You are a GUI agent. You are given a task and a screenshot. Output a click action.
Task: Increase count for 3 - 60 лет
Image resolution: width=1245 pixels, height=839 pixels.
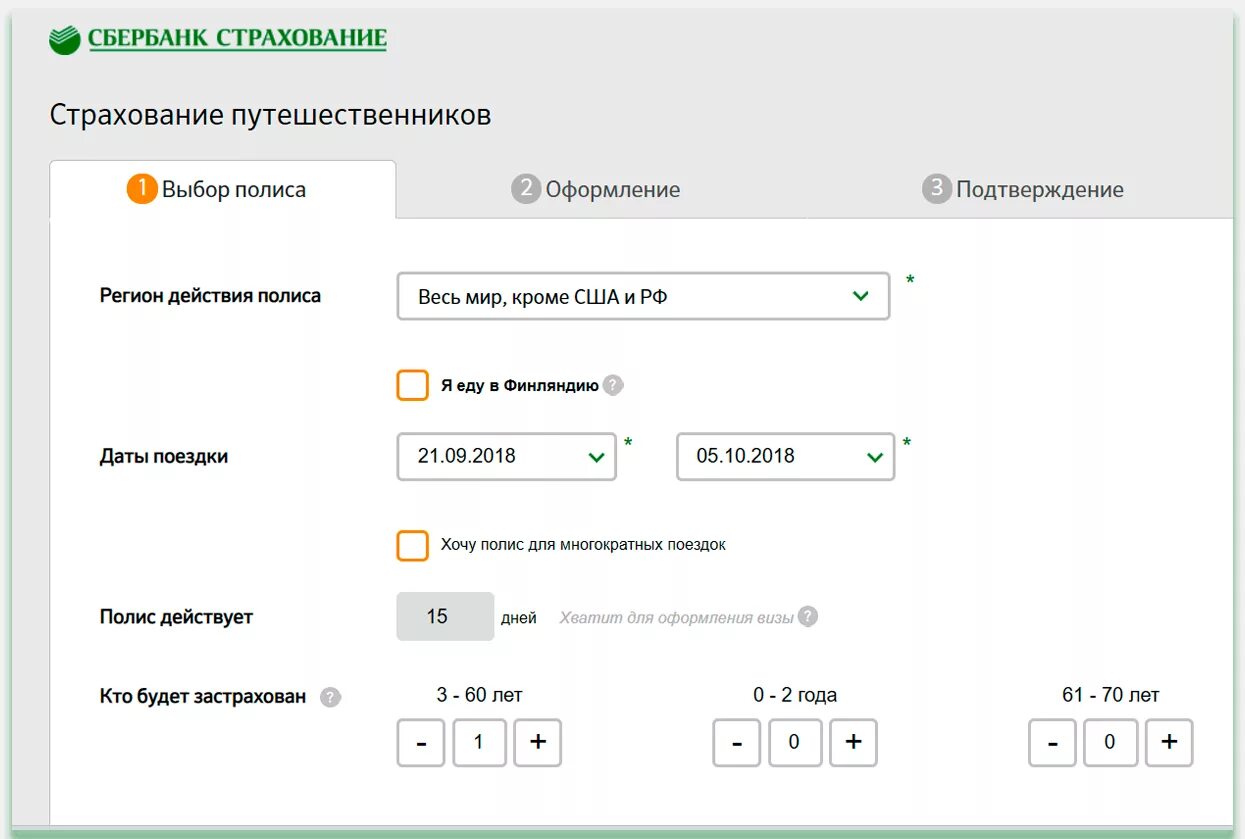538,743
